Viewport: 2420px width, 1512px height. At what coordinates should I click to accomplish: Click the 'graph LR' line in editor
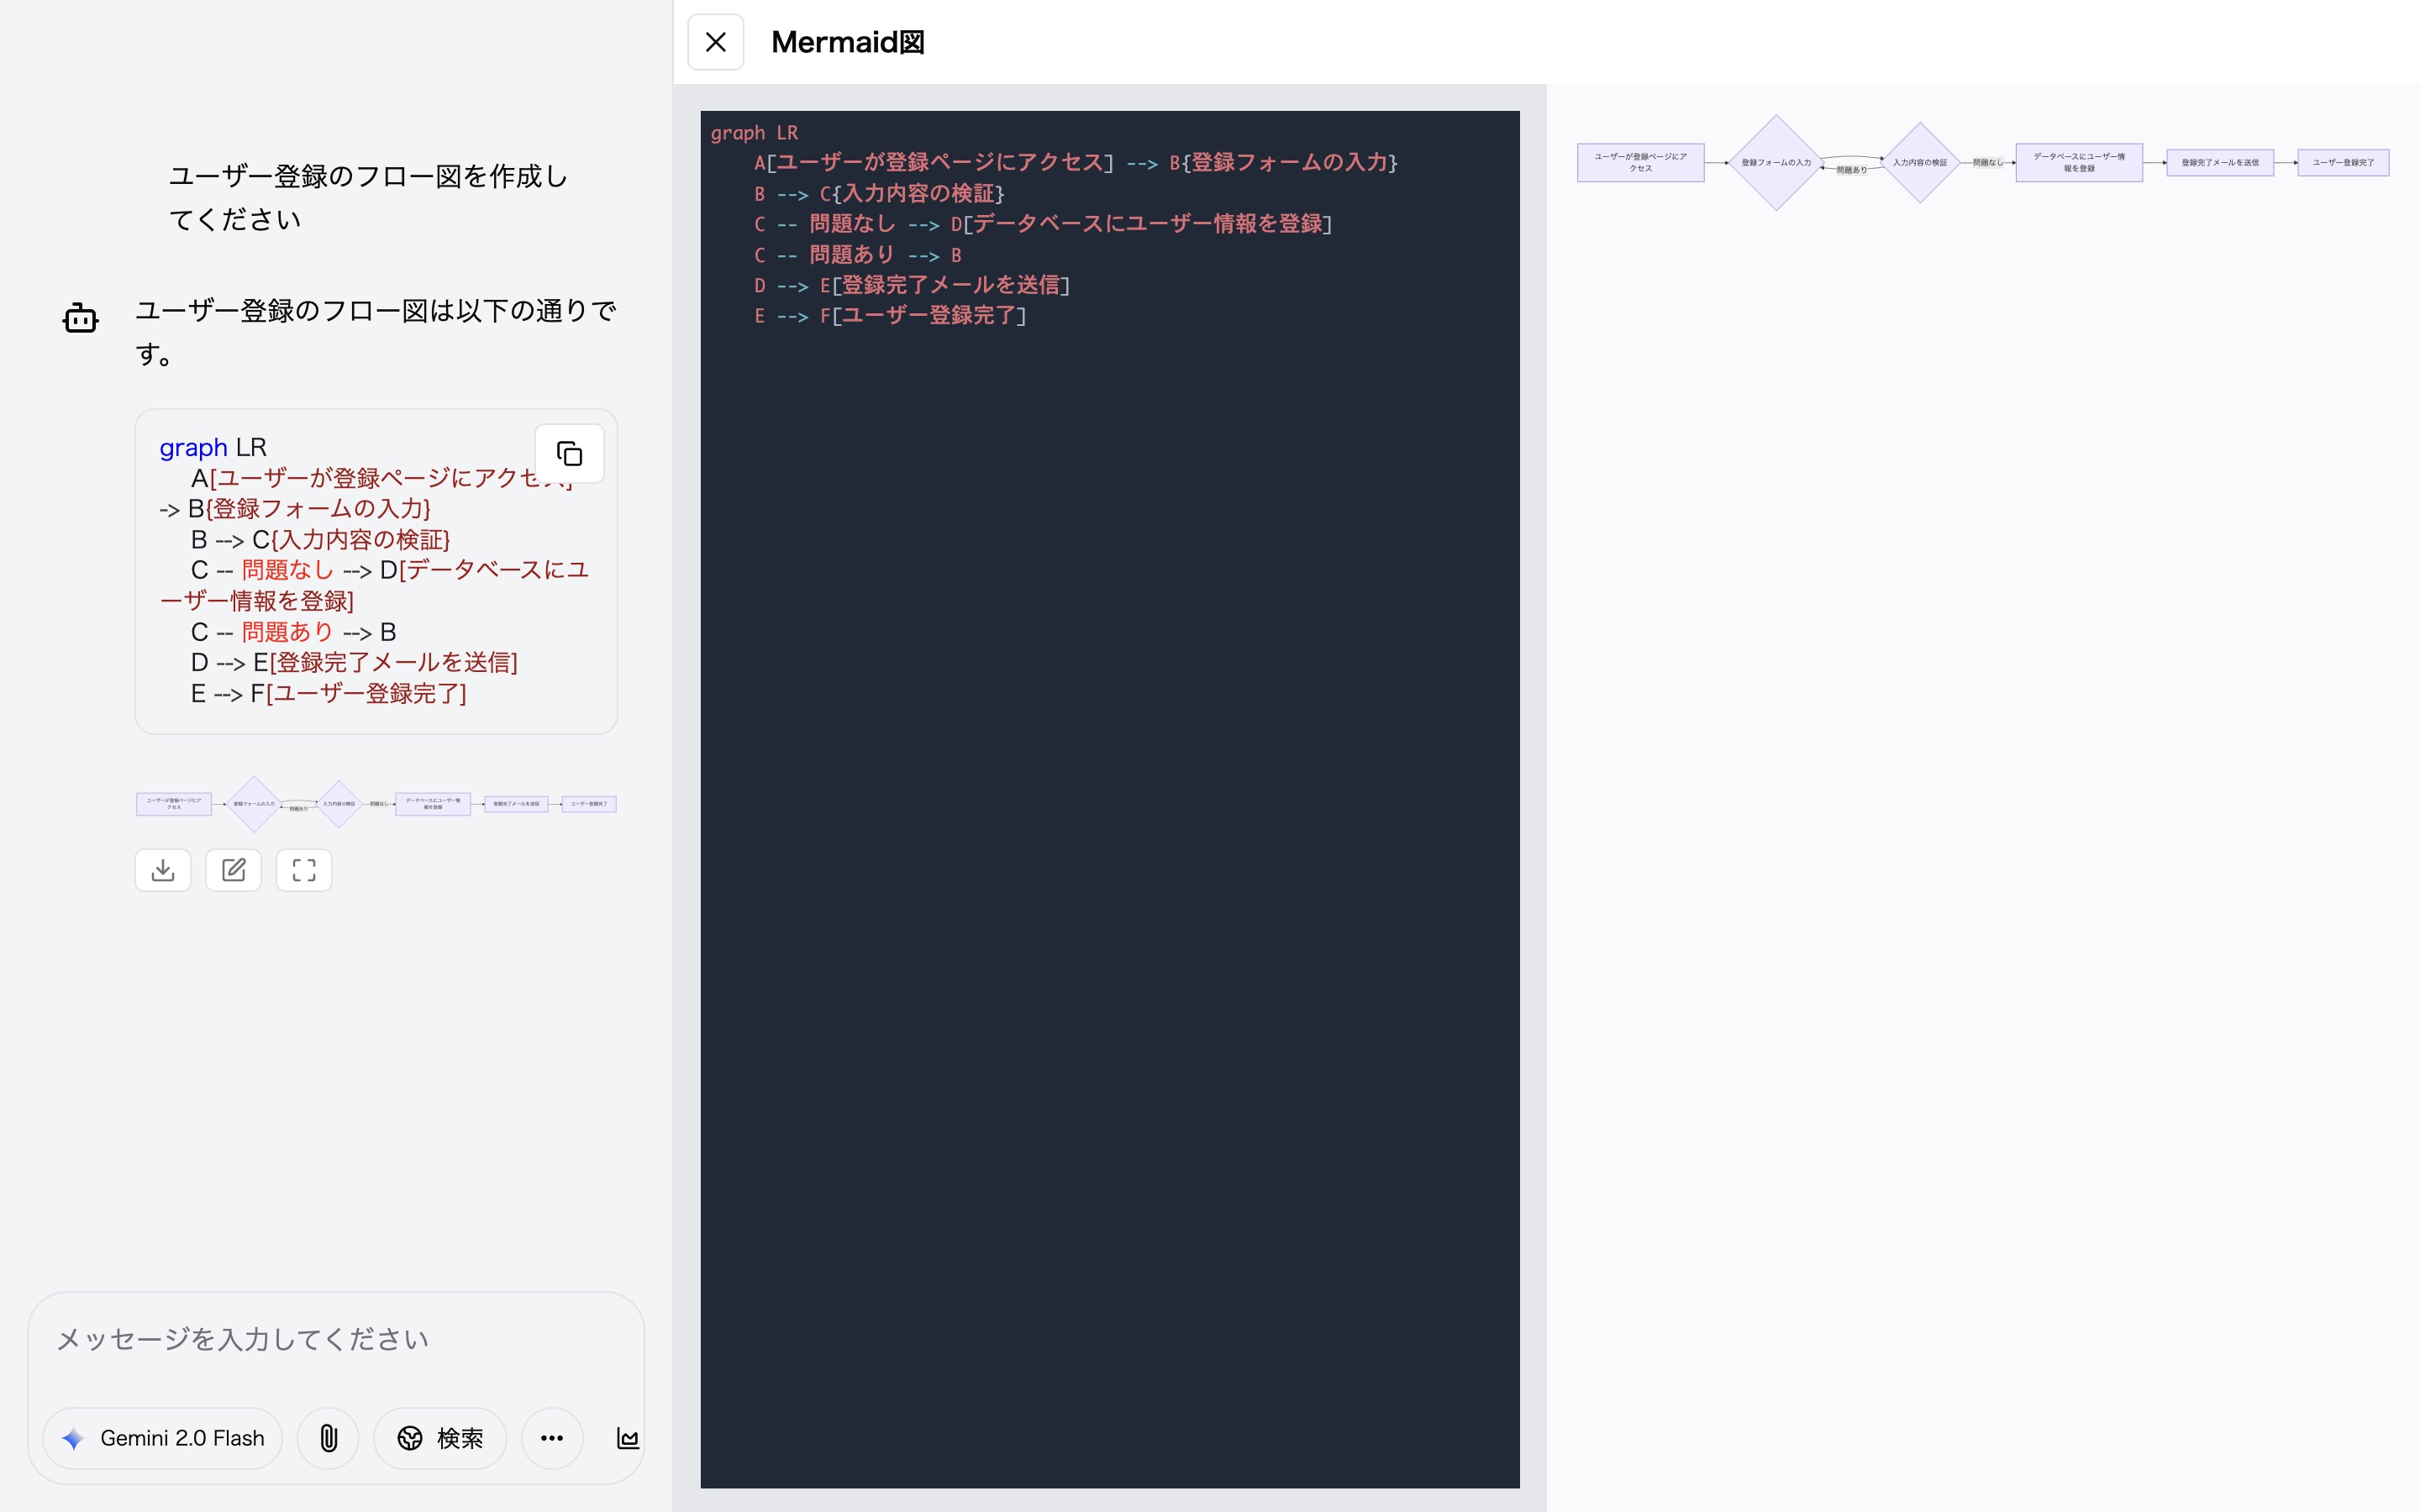point(754,133)
